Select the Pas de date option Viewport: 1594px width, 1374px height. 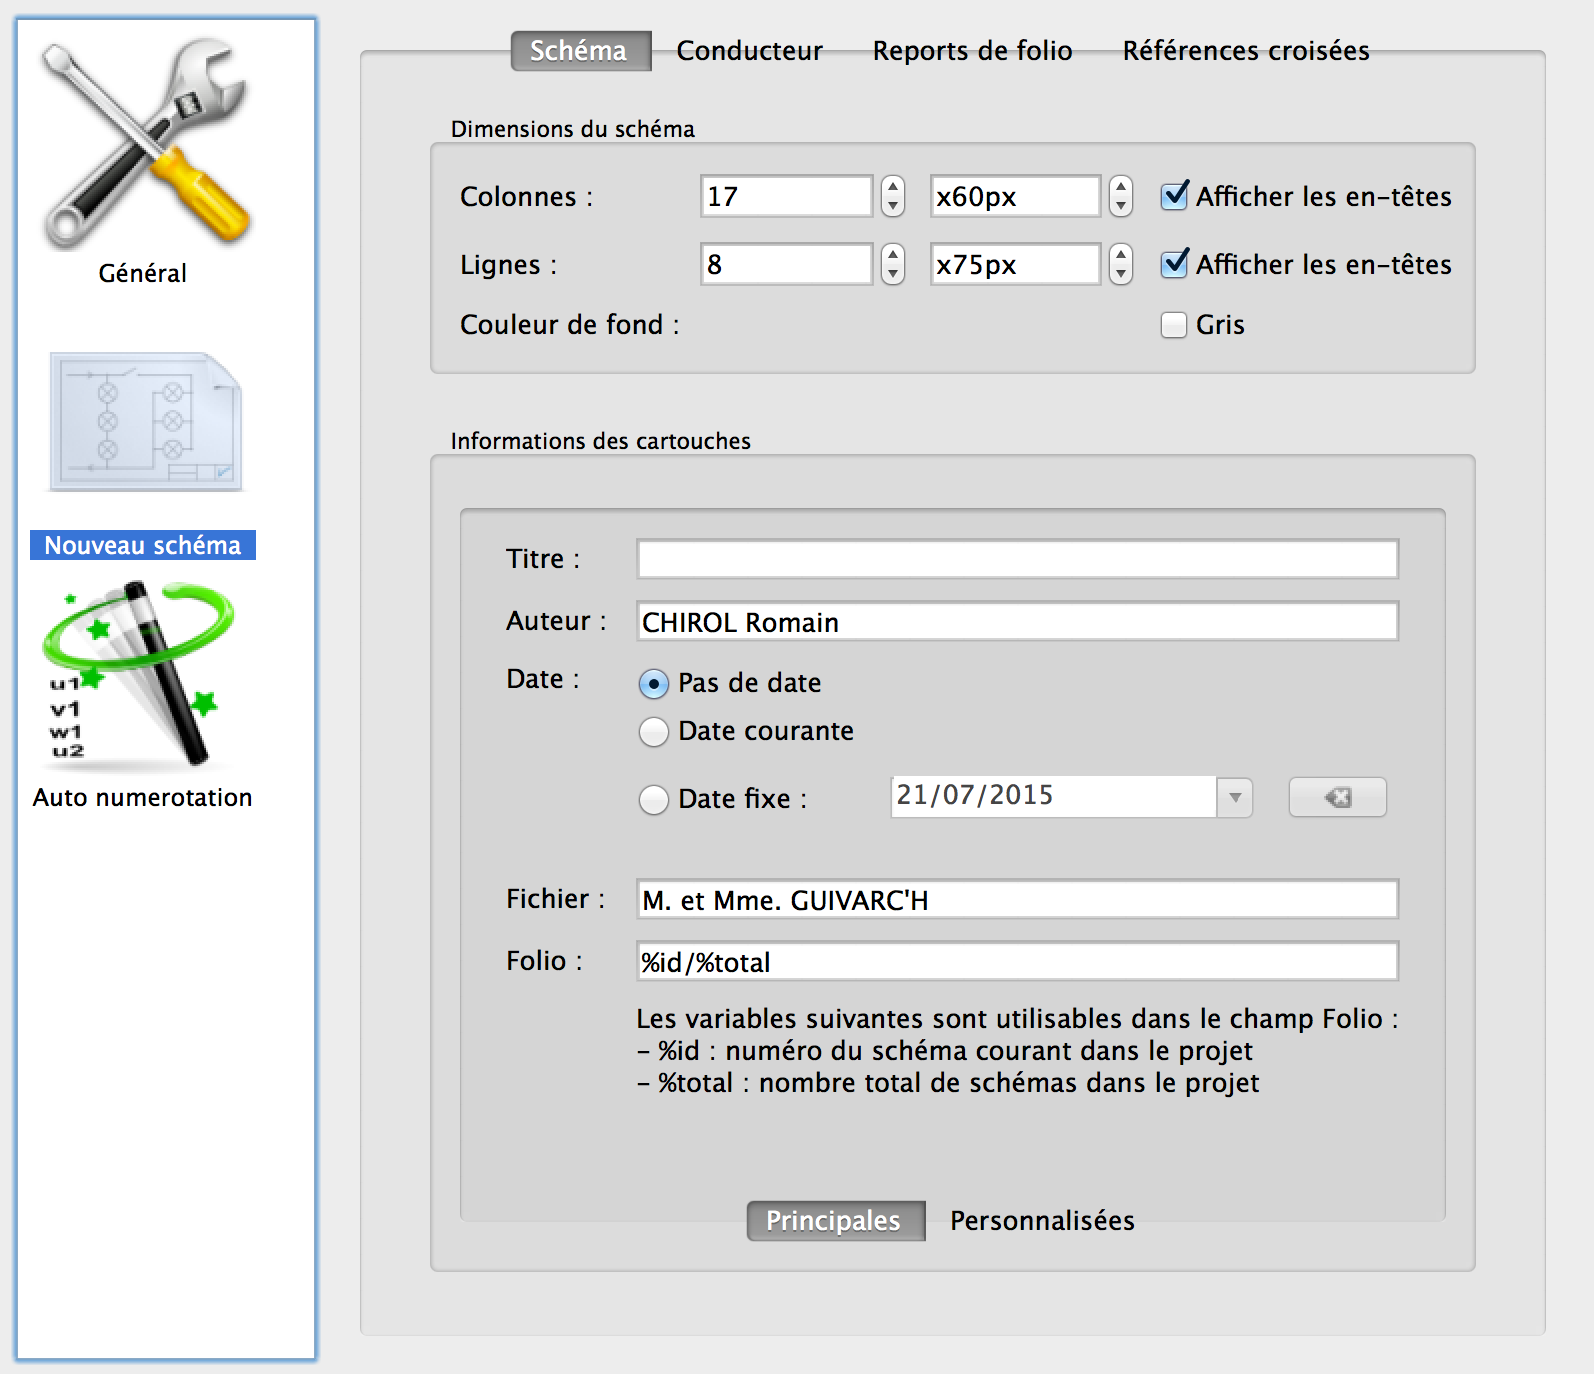[x=654, y=684]
